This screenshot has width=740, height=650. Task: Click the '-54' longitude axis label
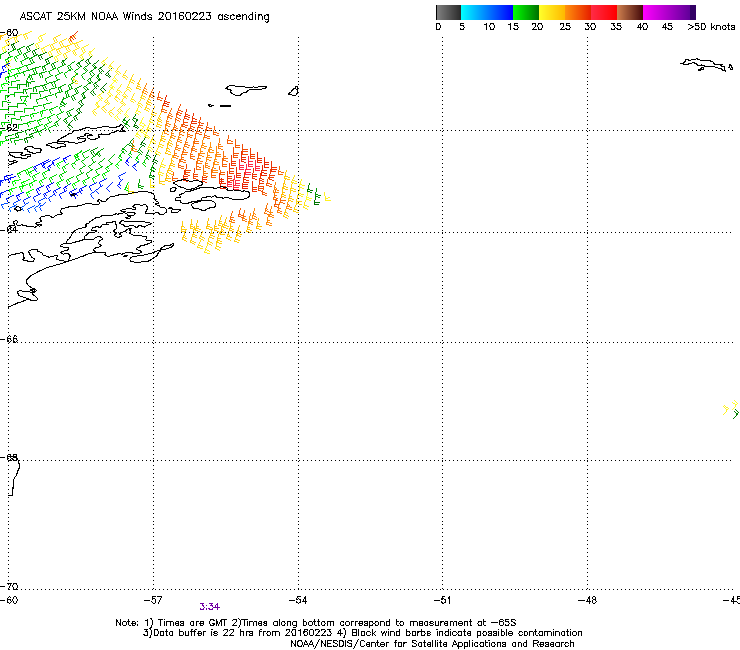(x=298, y=600)
